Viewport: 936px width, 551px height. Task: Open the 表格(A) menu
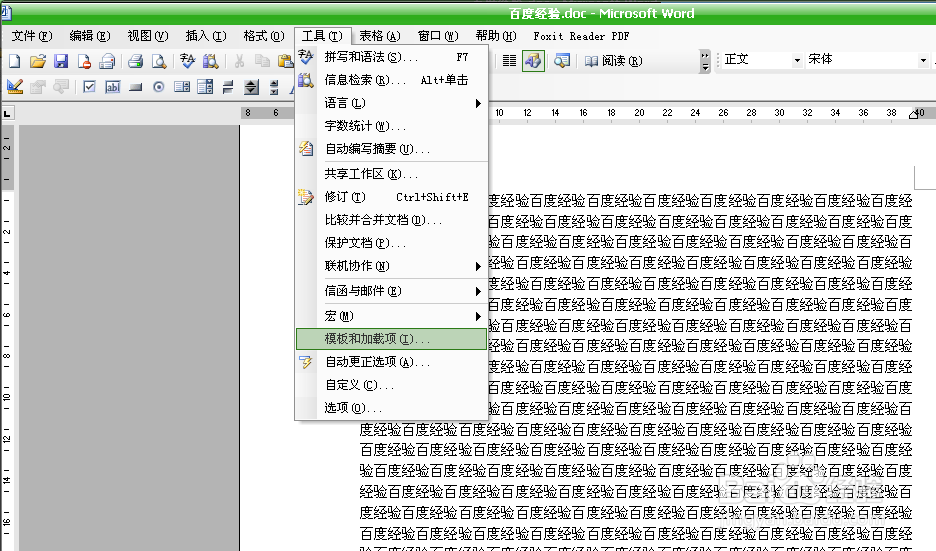[x=380, y=36]
